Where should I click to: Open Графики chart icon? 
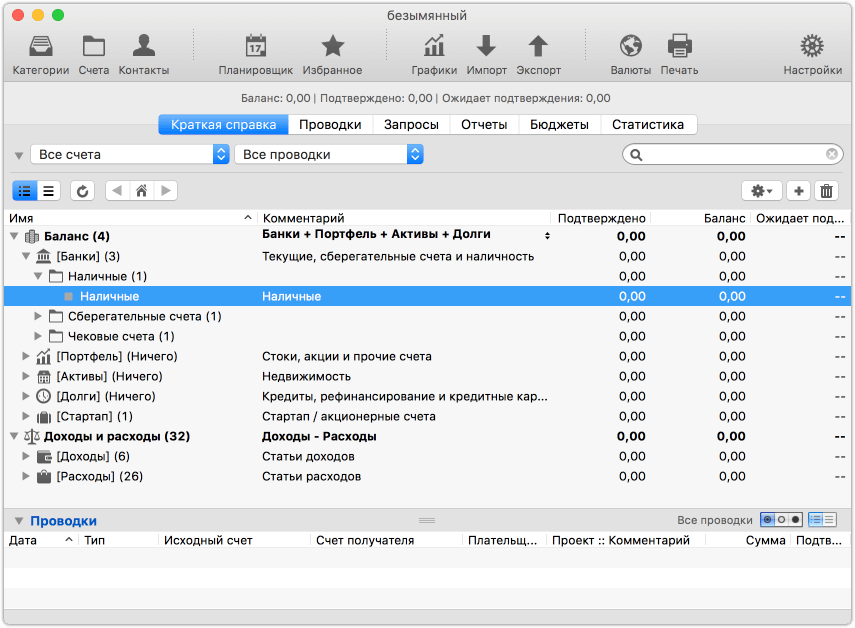pyautogui.click(x=434, y=46)
